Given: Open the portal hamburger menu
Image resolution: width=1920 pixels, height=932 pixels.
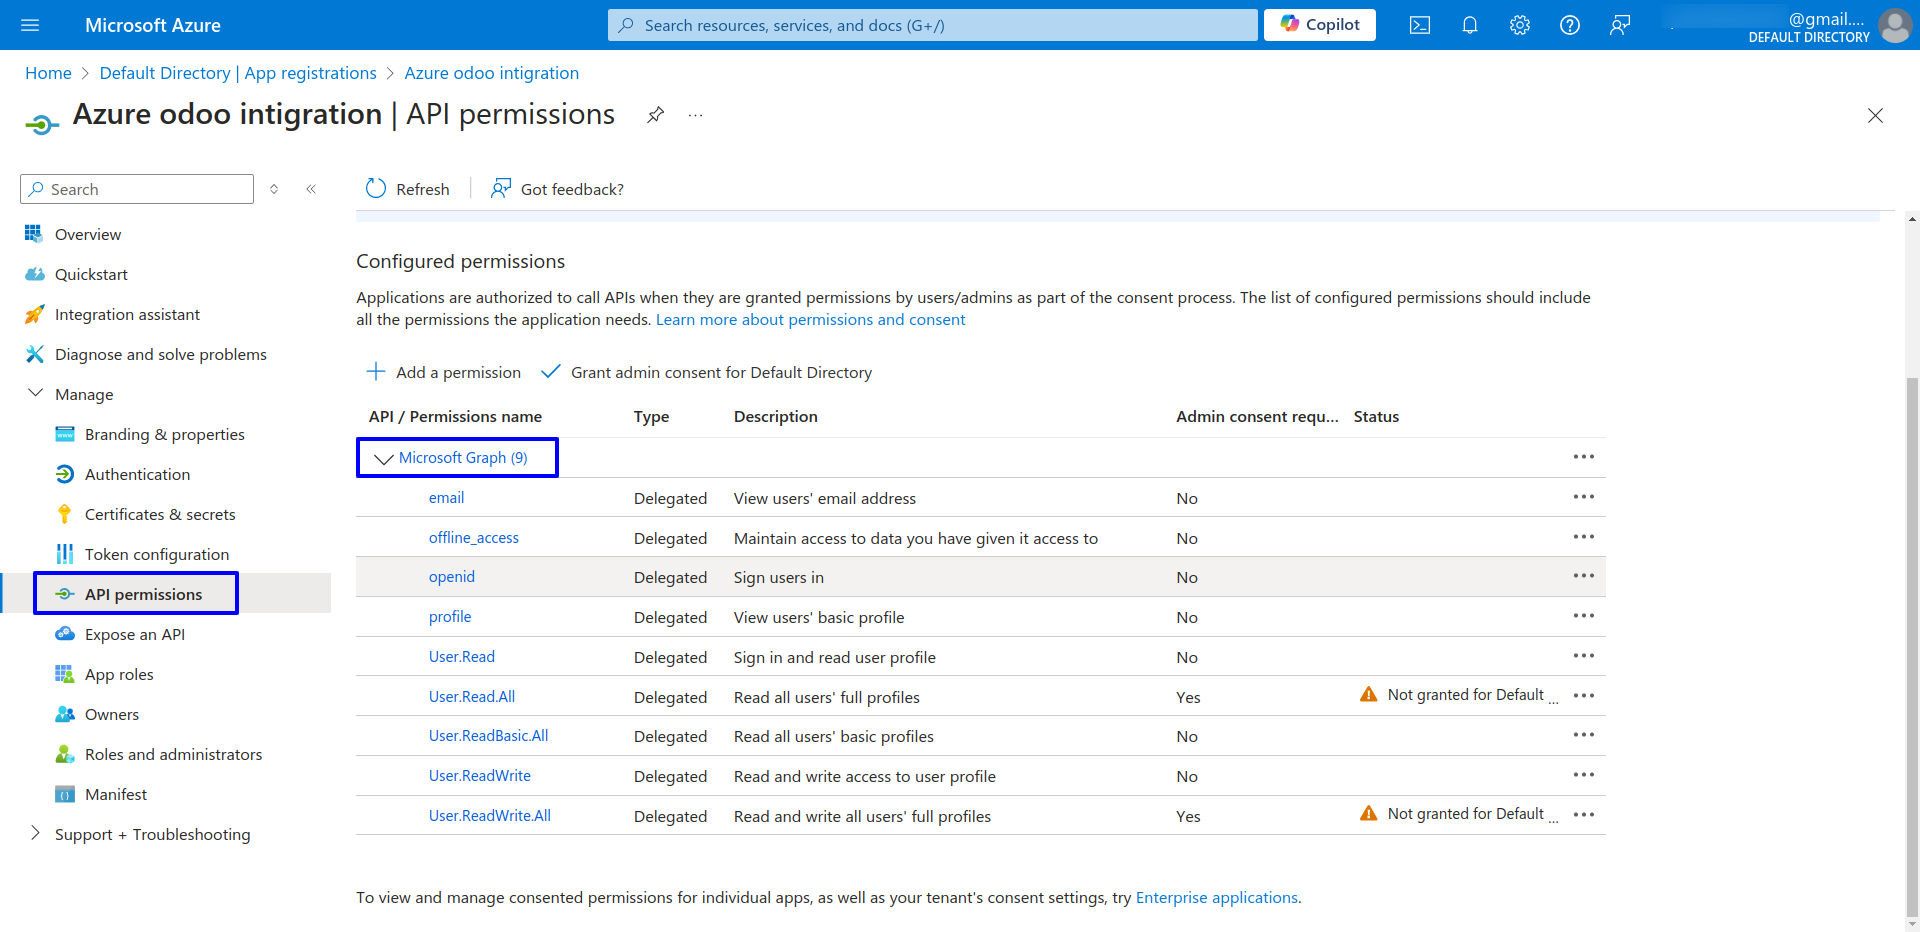Looking at the screenshot, I should 30,25.
